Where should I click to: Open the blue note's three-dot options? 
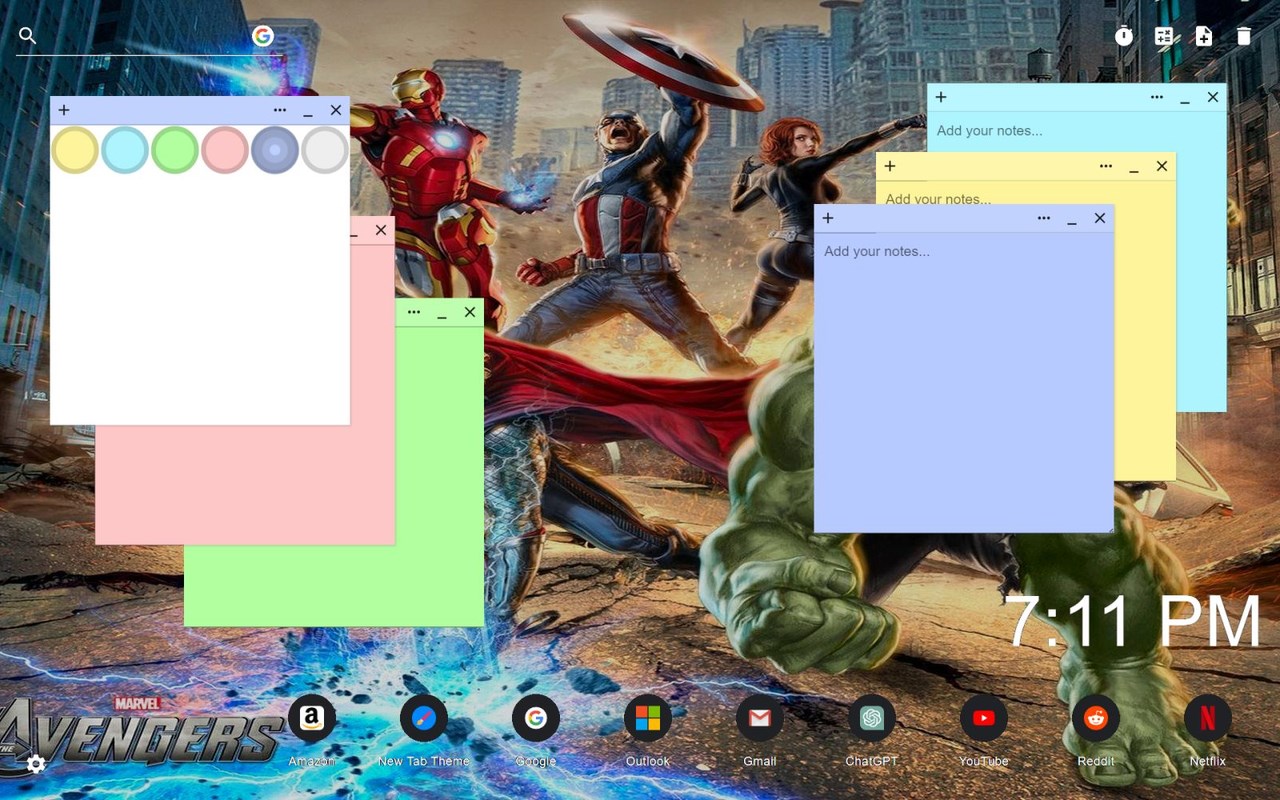[1044, 218]
